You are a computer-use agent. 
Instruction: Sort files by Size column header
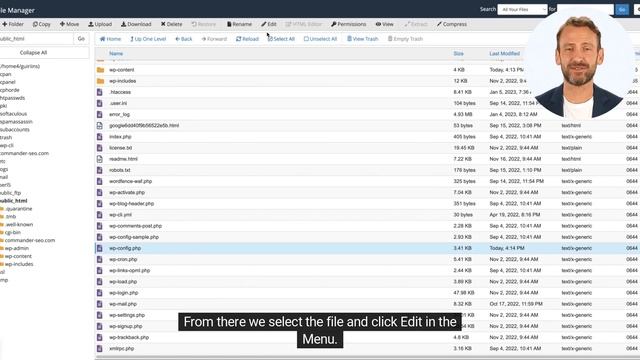[x=458, y=53]
